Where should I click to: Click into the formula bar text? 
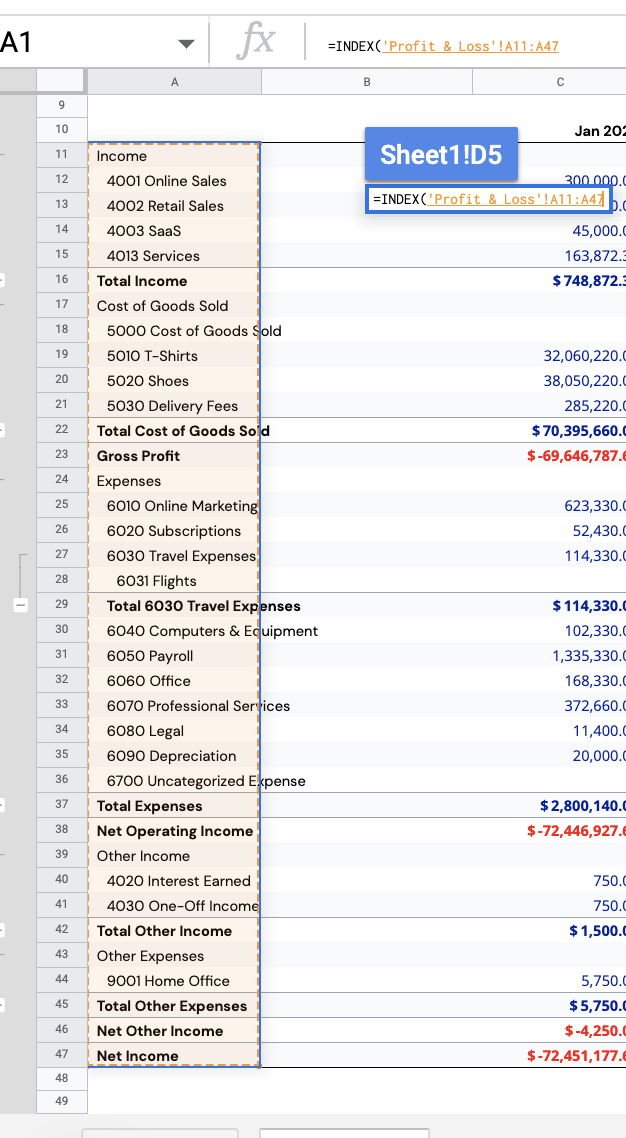coord(442,46)
